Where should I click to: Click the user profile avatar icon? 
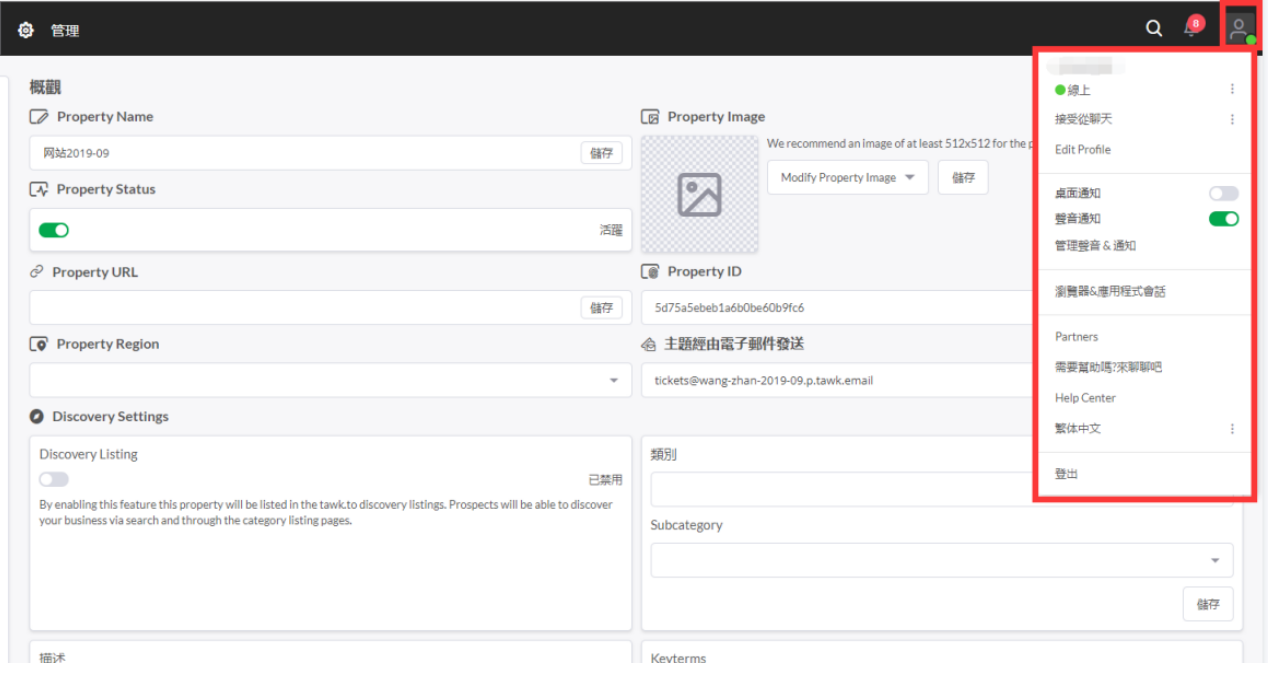(x=1240, y=29)
